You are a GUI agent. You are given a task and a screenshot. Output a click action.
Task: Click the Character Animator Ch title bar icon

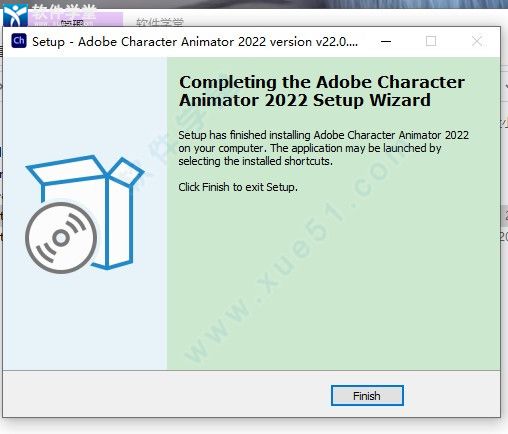pyautogui.click(x=19, y=41)
